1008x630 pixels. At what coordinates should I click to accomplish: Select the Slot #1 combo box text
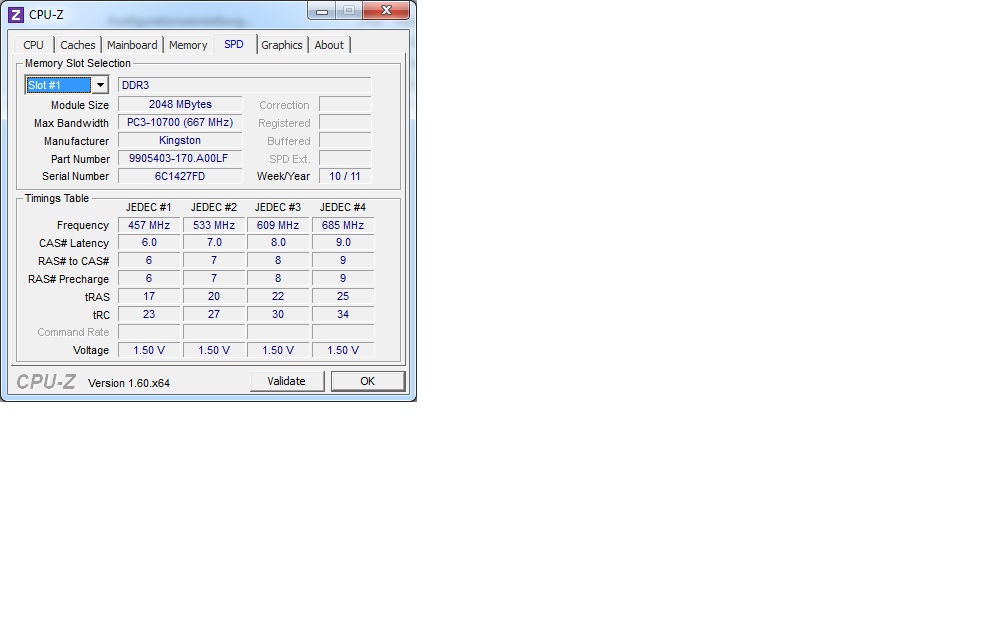click(x=58, y=85)
